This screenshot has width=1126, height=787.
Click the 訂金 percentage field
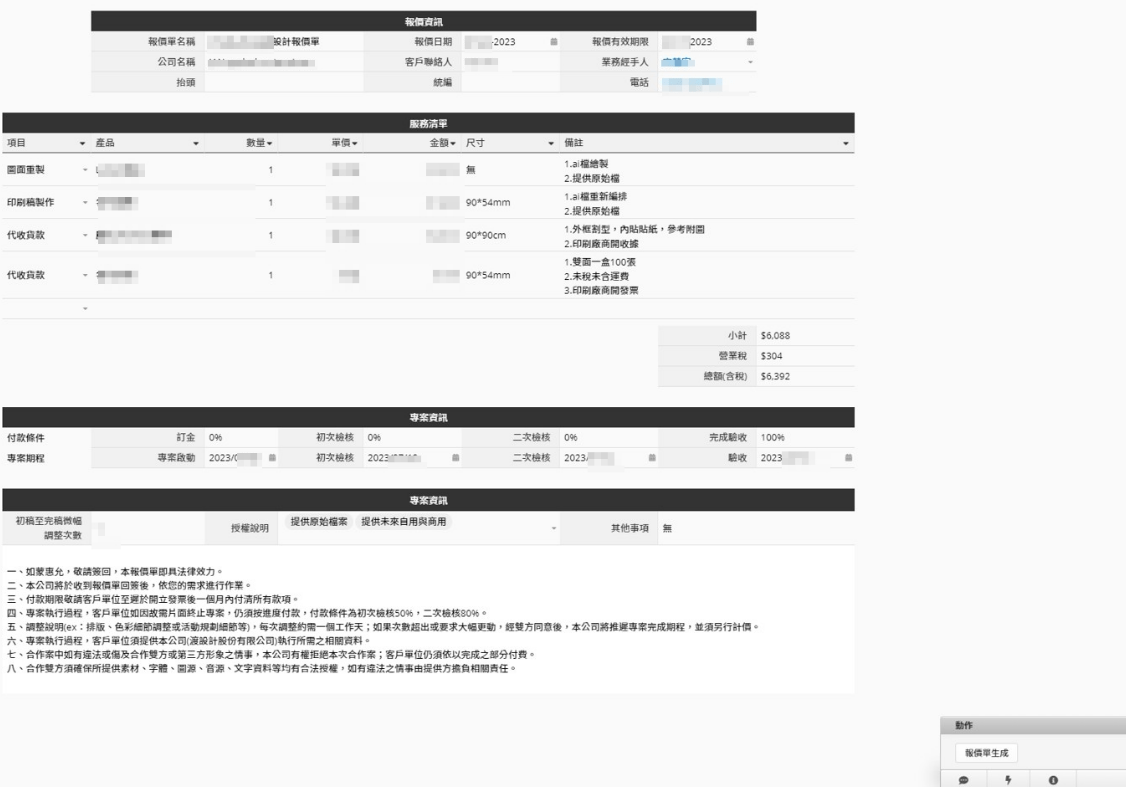[241, 437]
